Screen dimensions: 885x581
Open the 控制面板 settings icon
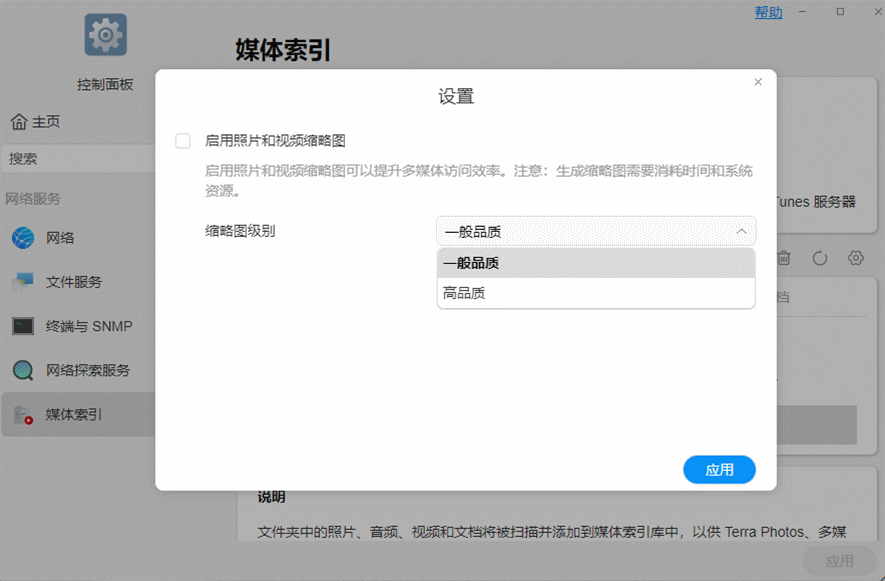[104, 33]
